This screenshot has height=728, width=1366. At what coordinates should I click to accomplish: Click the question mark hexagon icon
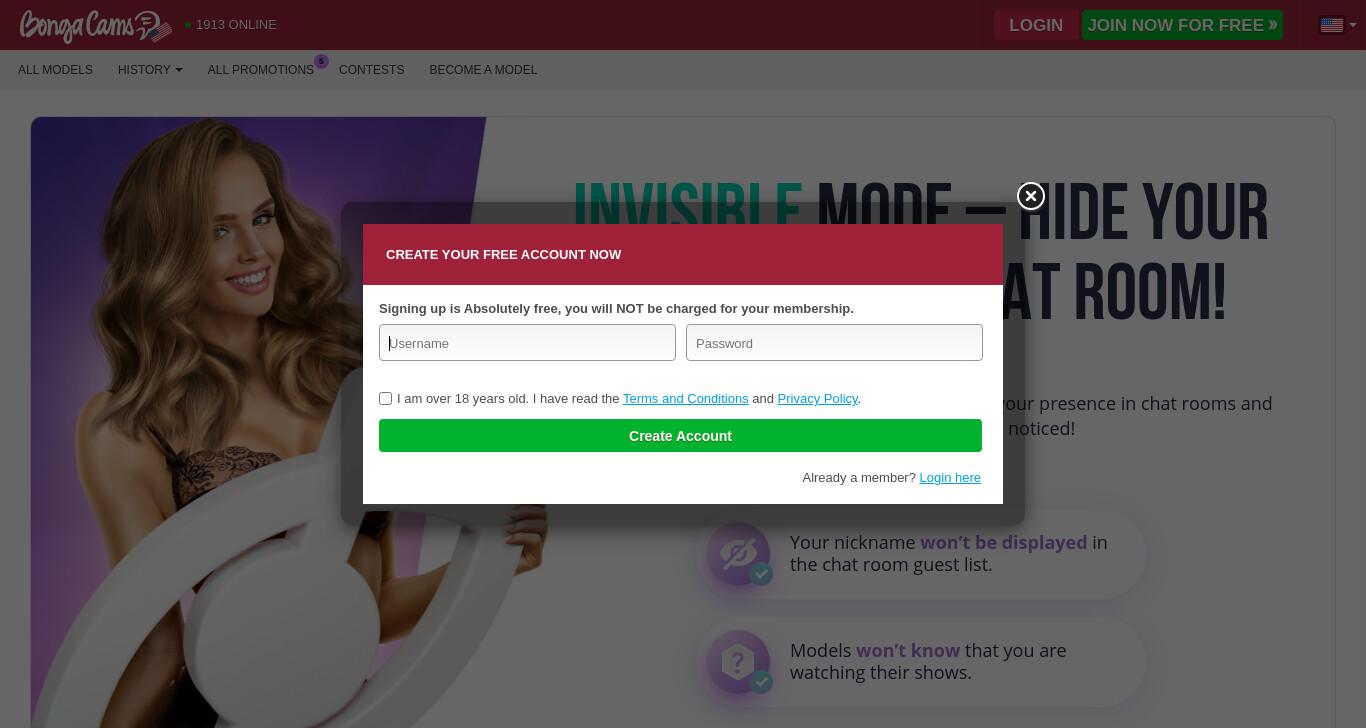738,661
